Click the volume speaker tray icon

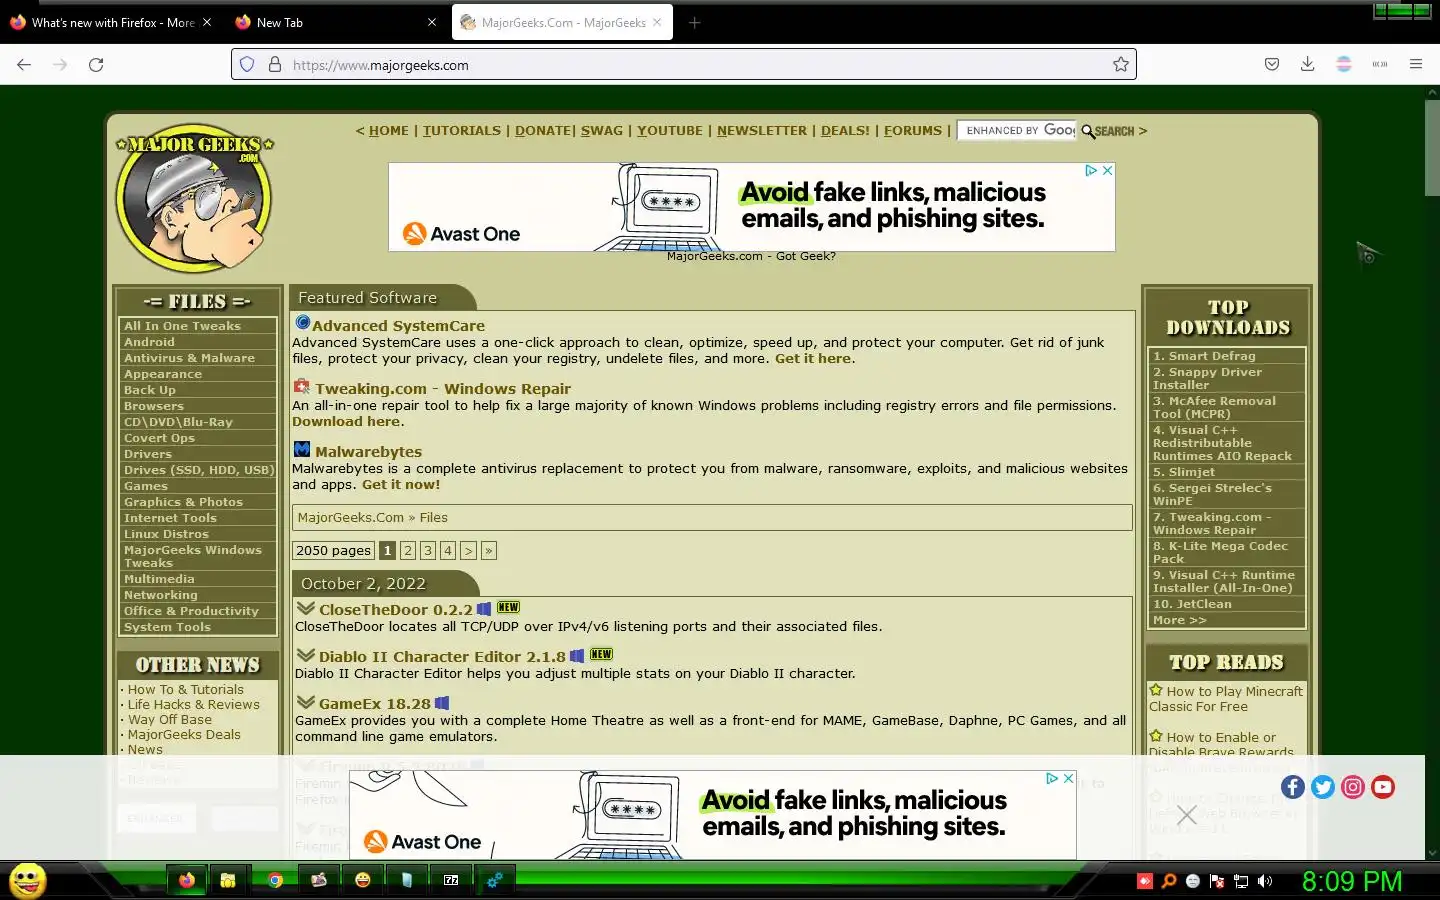coord(1265,881)
